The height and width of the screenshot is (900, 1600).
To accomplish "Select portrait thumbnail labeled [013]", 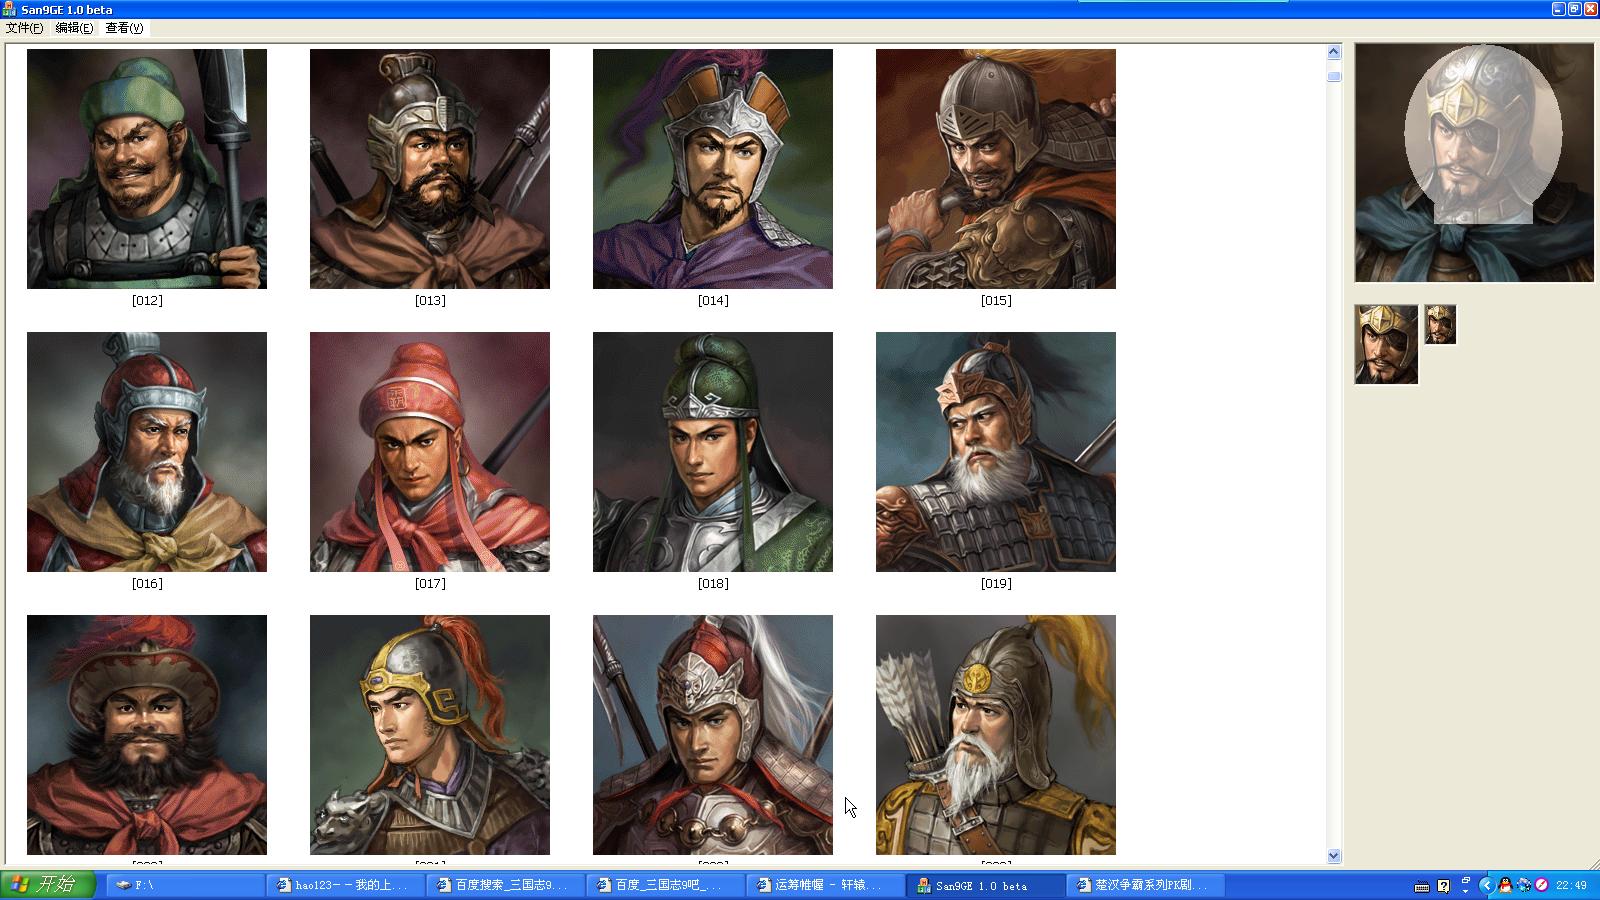I will pos(430,169).
